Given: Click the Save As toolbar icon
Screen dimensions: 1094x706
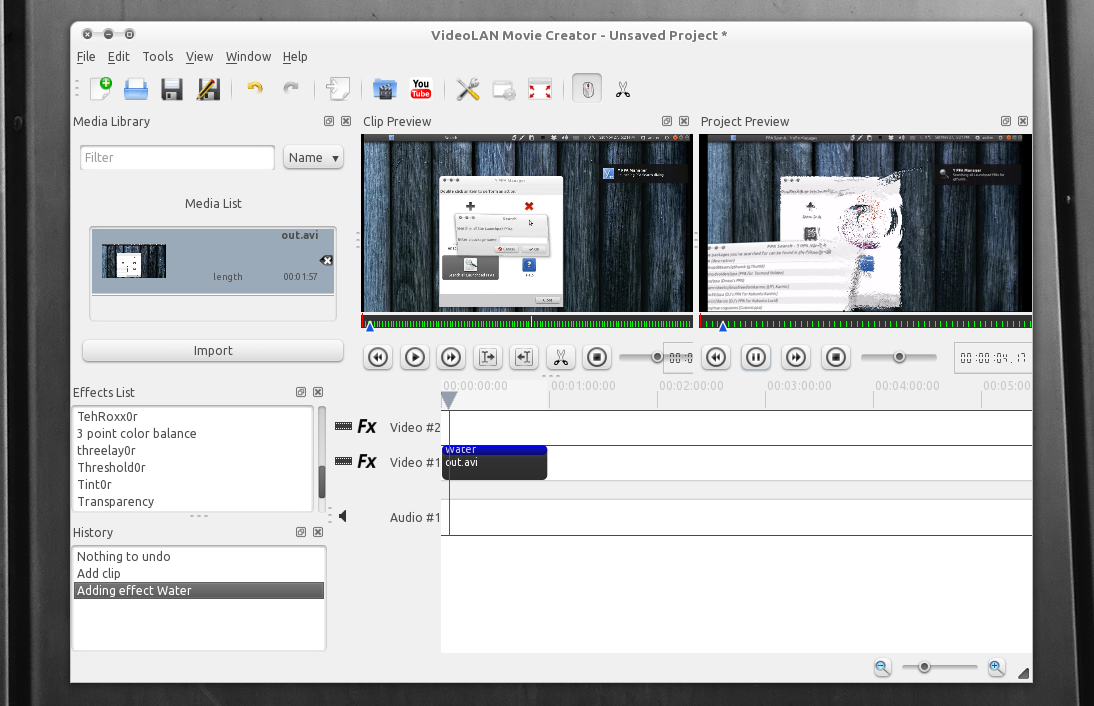Looking at the screenshot, I should 208,89.
